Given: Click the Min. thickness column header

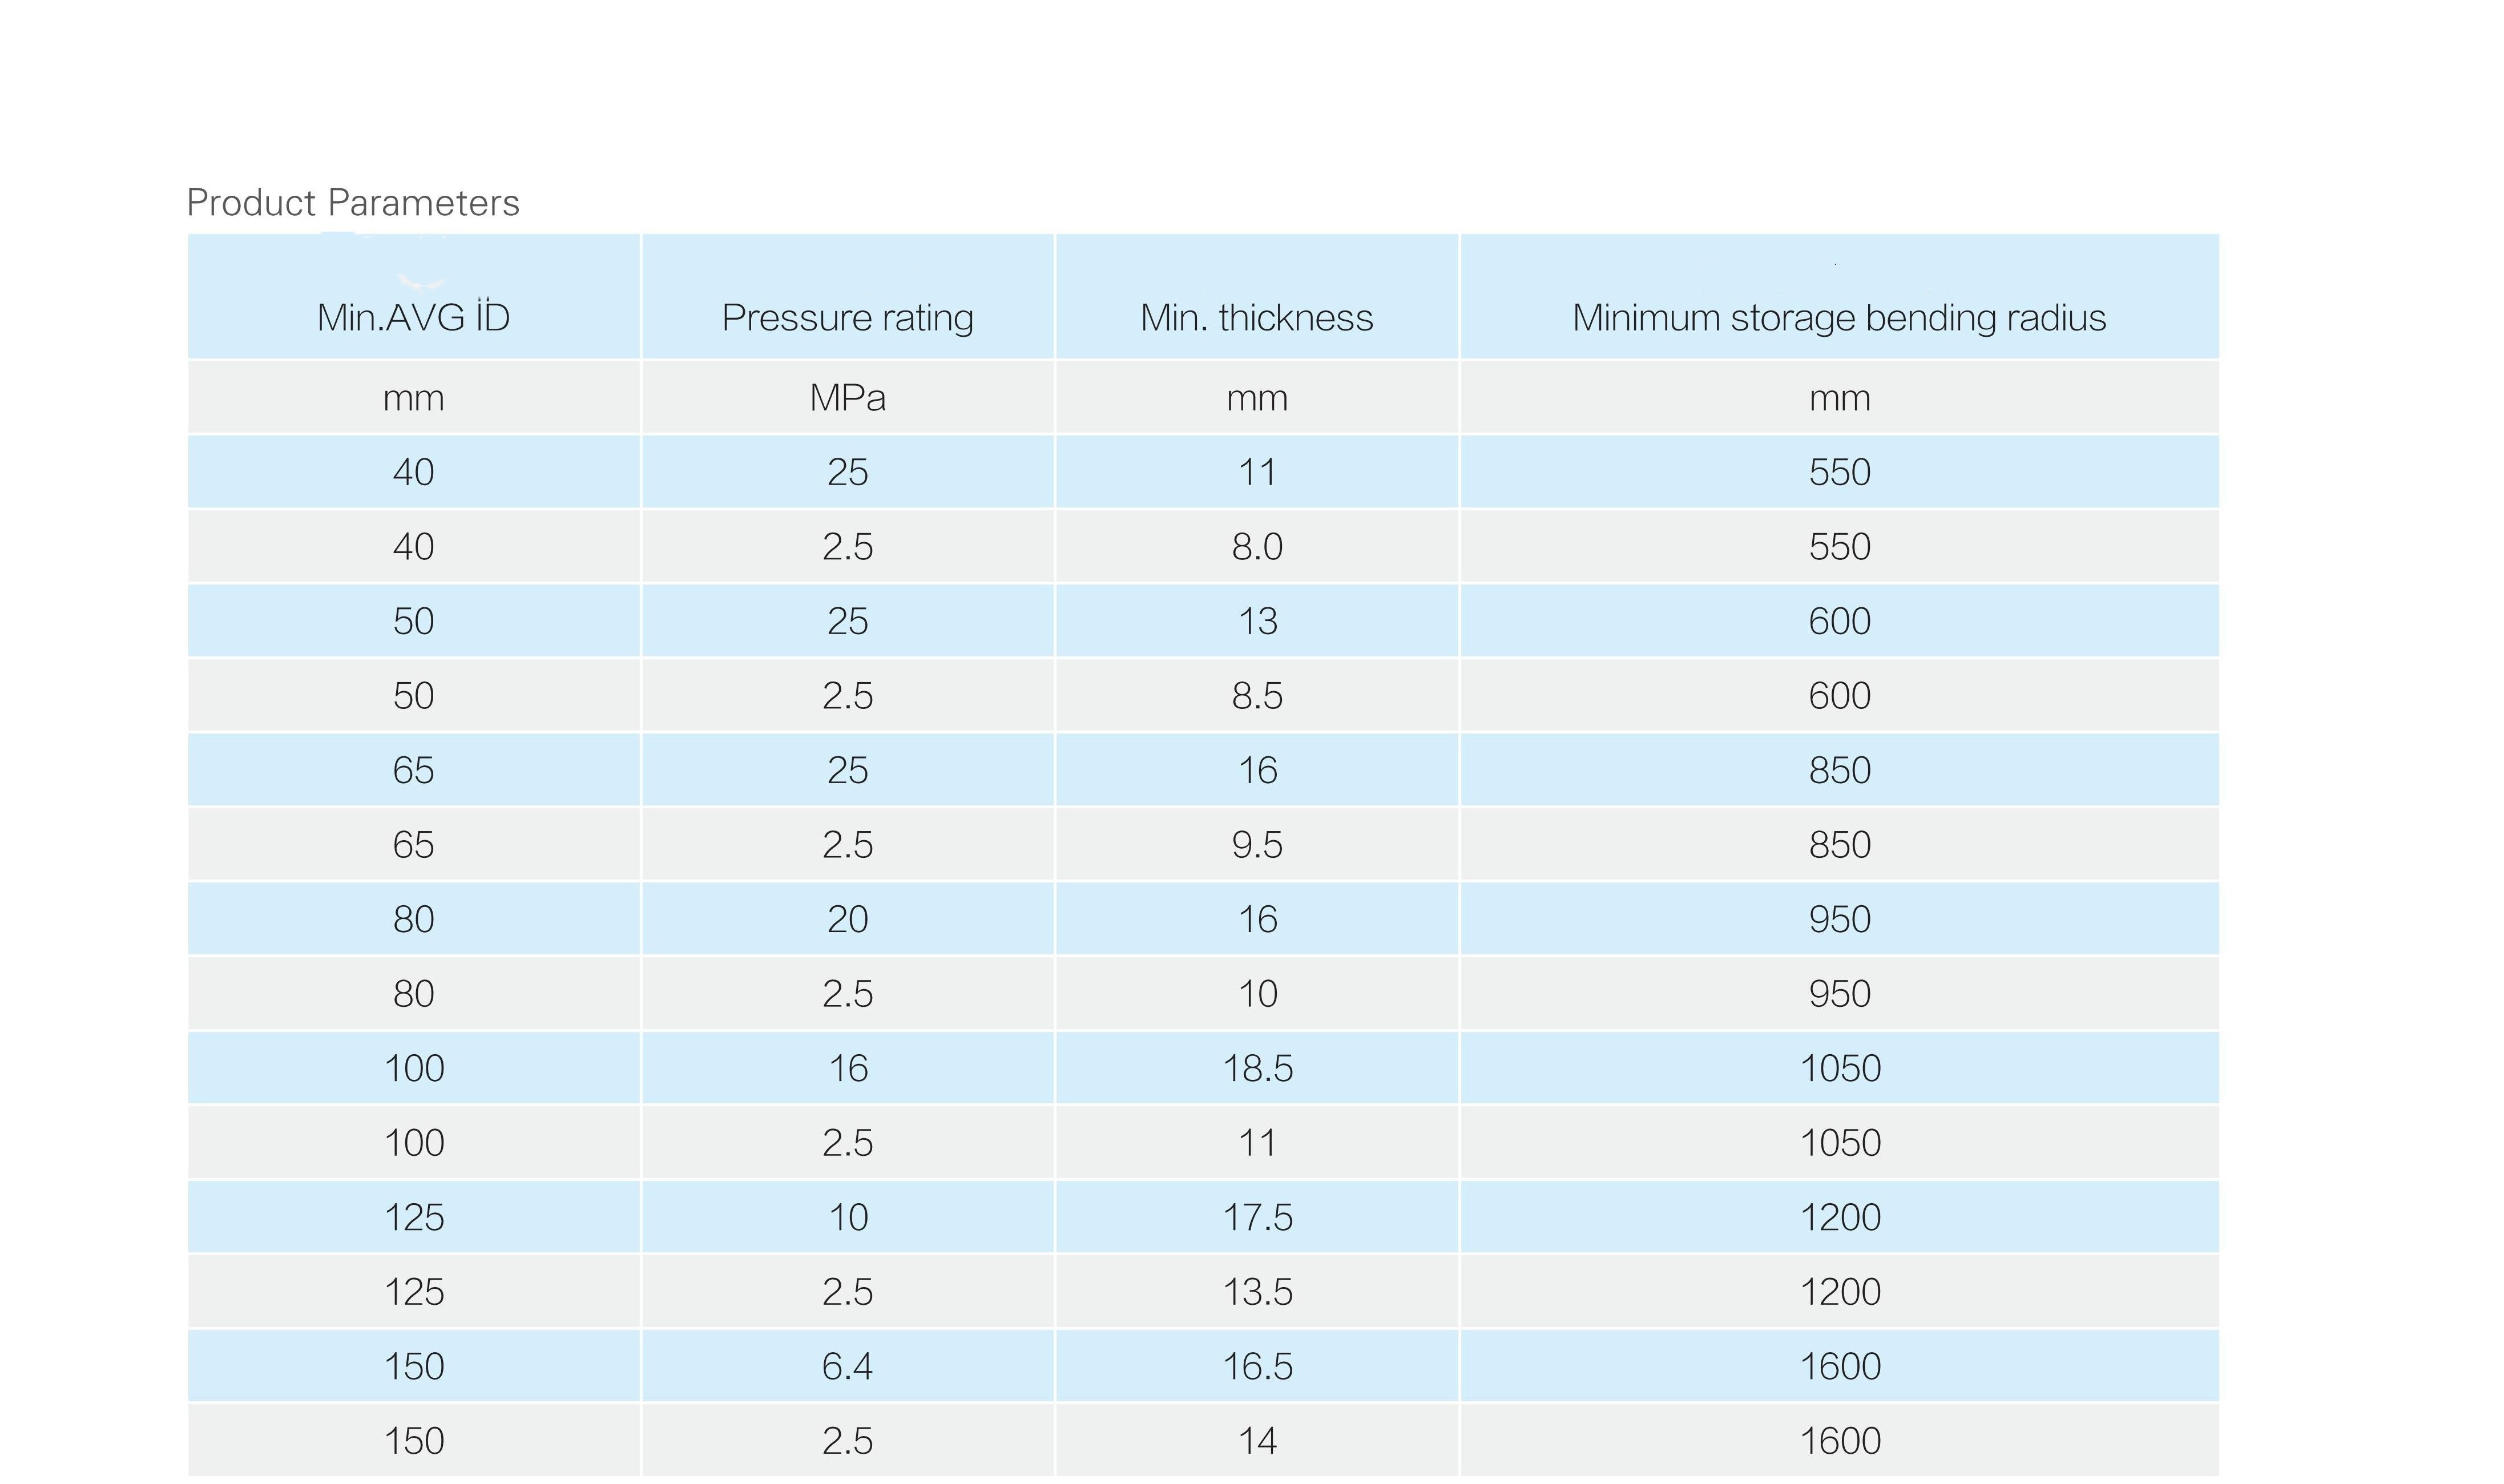Looking at the screenshot, I should [1257, 297].
